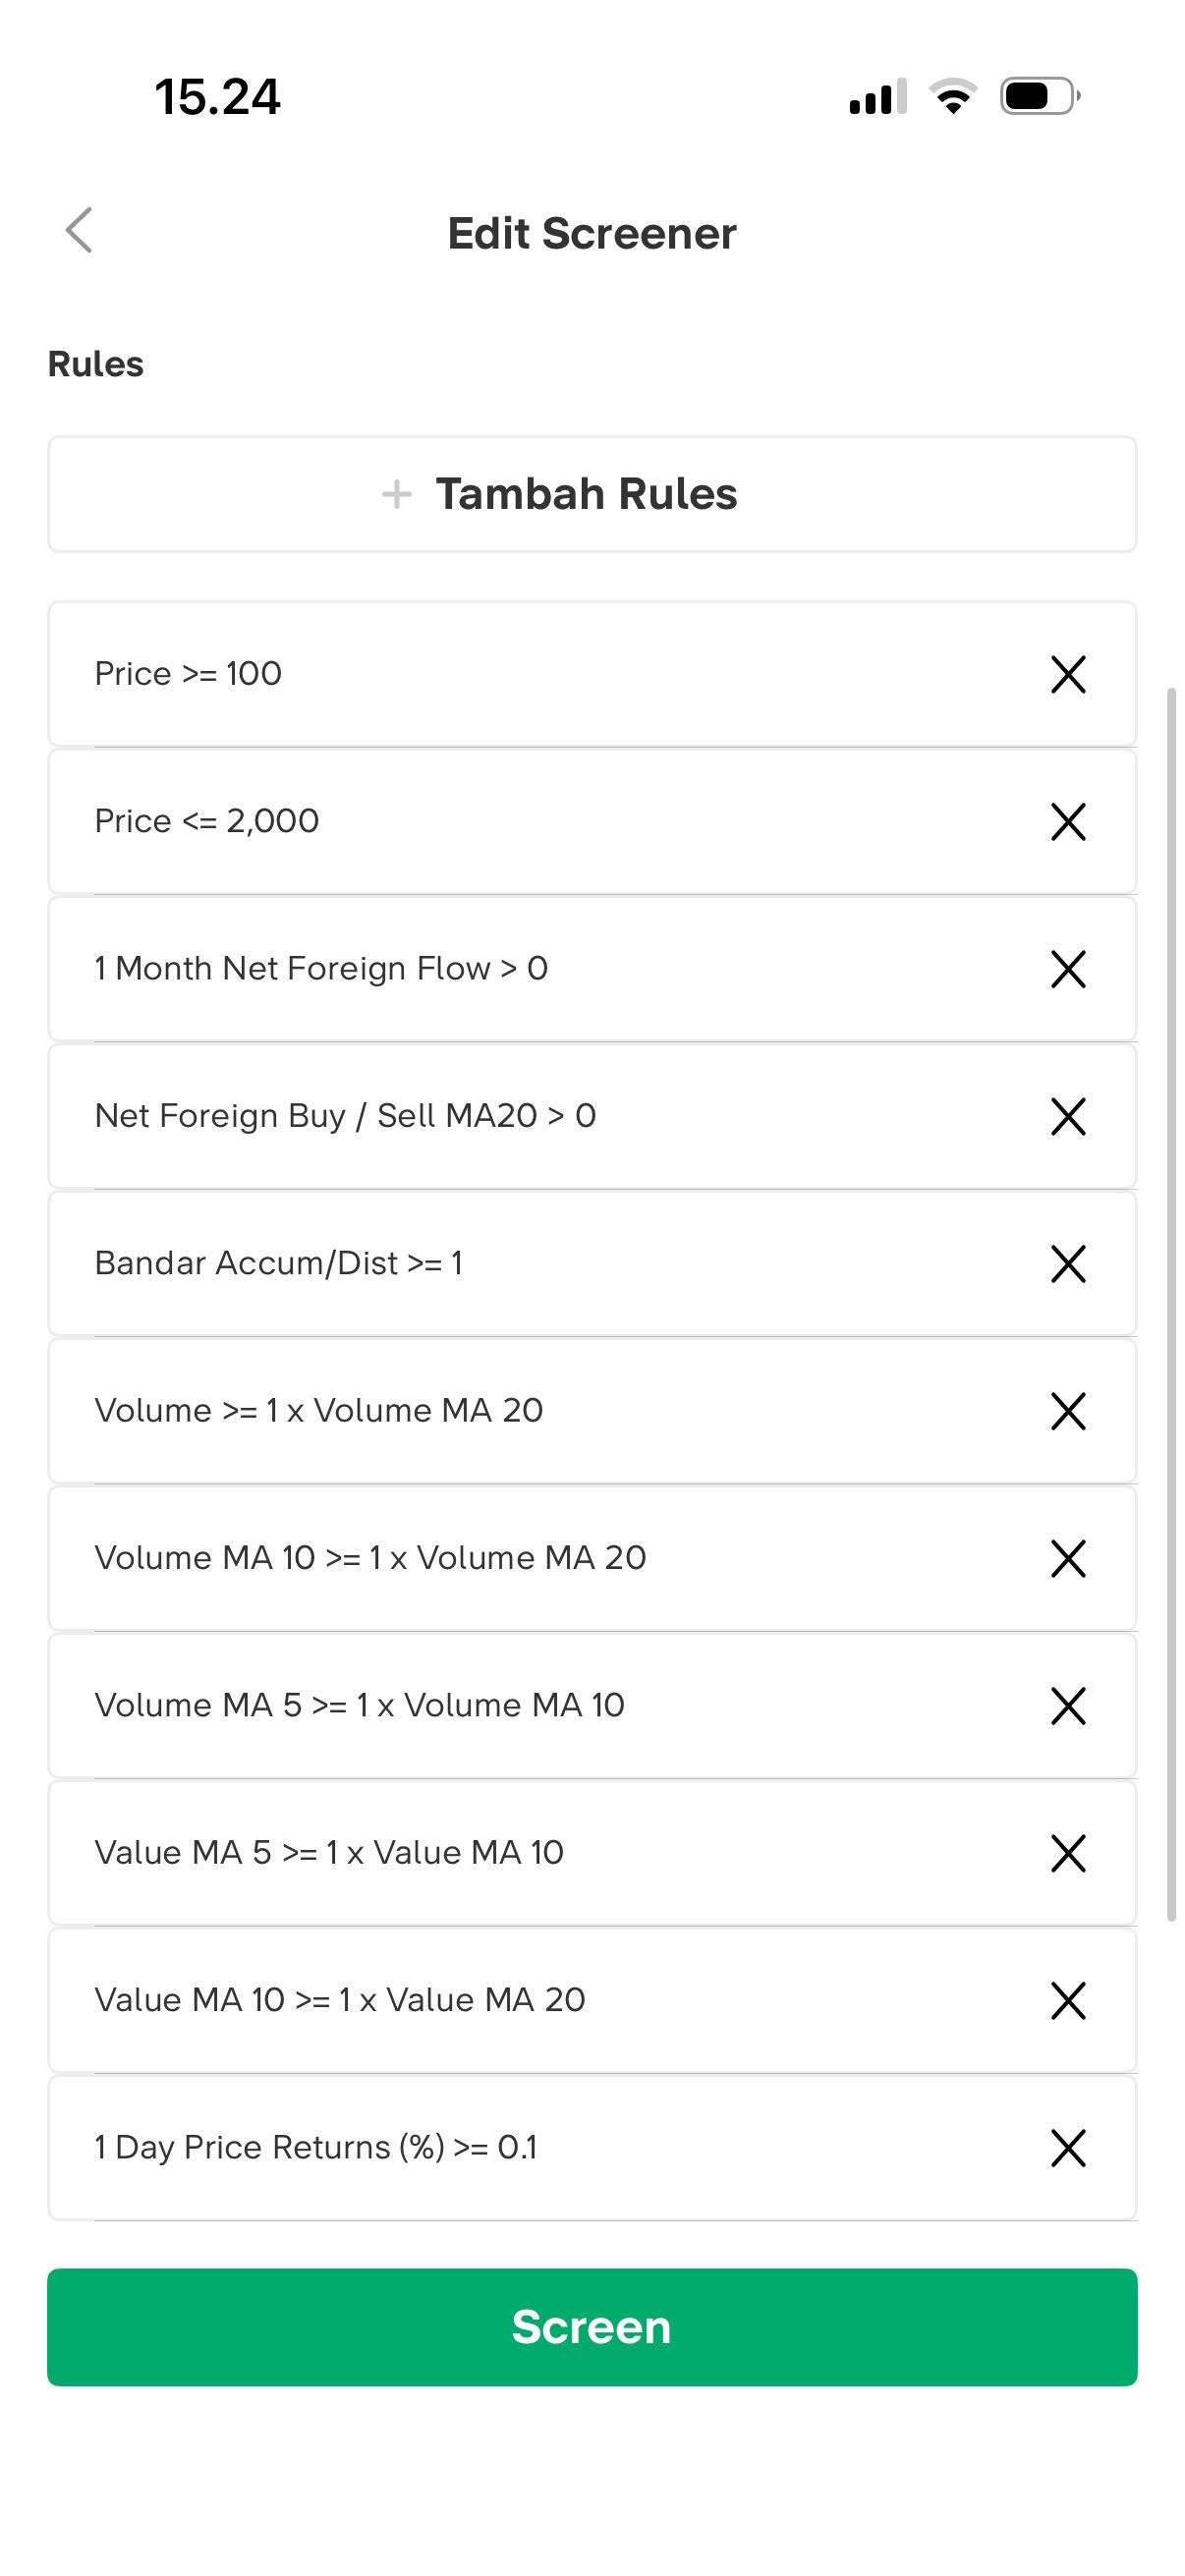Remove 1 Month Net Foreign Flow rule
This screenshot has width=1185, height=2576.
pyautogui.click(x=1068, y=968)
